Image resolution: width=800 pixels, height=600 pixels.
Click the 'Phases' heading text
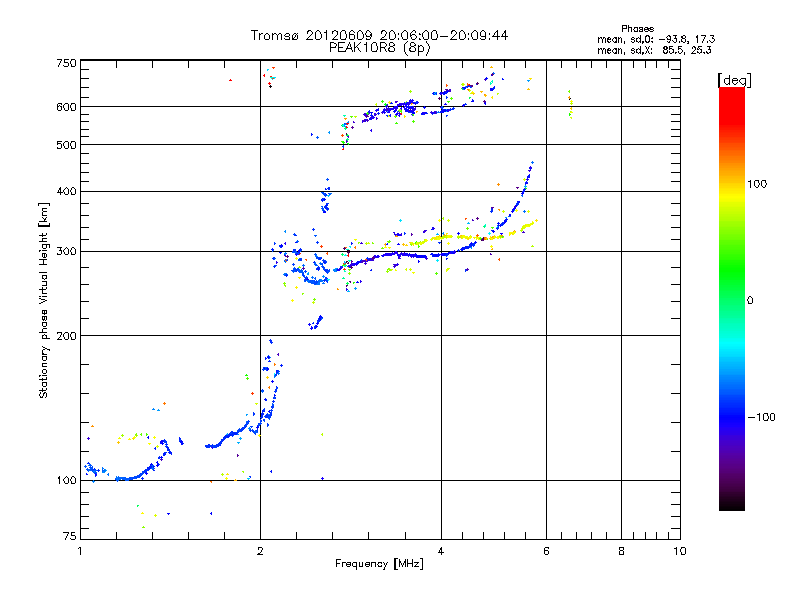tap(637, 29)
